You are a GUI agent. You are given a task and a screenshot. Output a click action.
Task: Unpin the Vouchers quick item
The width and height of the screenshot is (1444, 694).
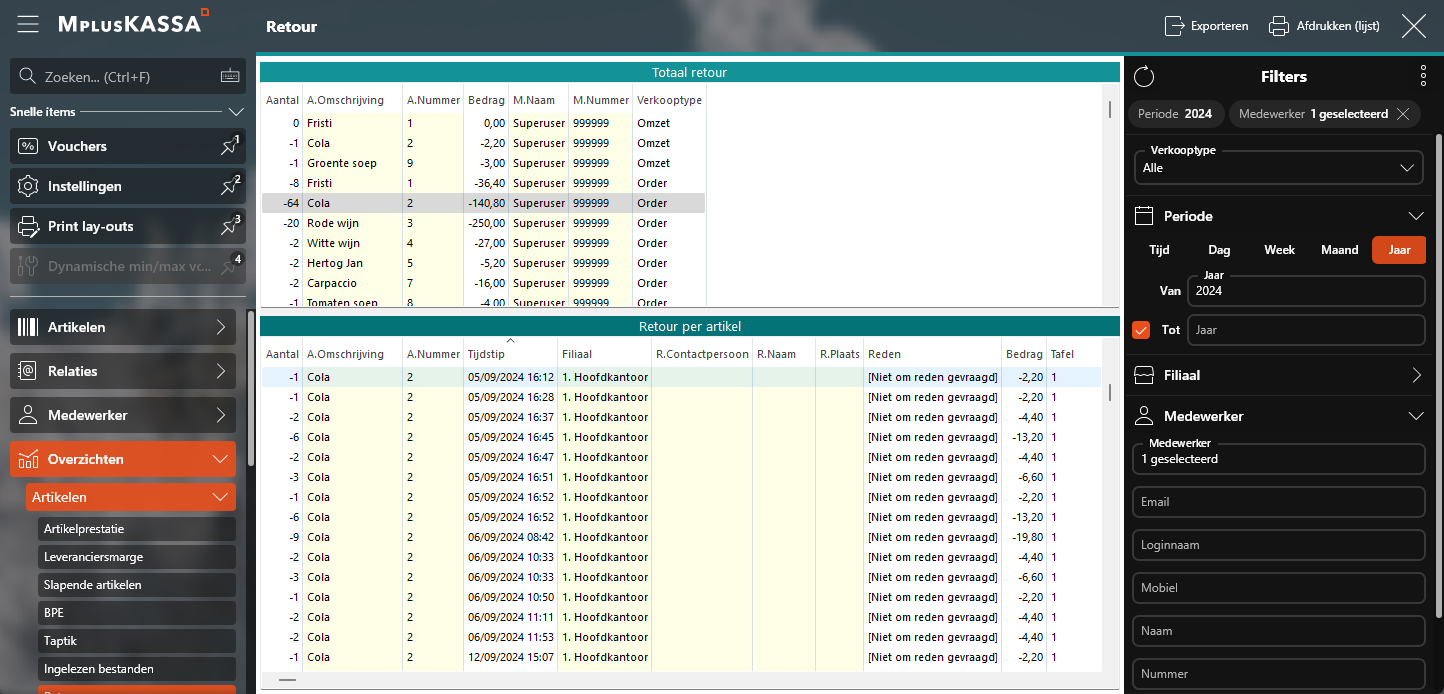230,146
